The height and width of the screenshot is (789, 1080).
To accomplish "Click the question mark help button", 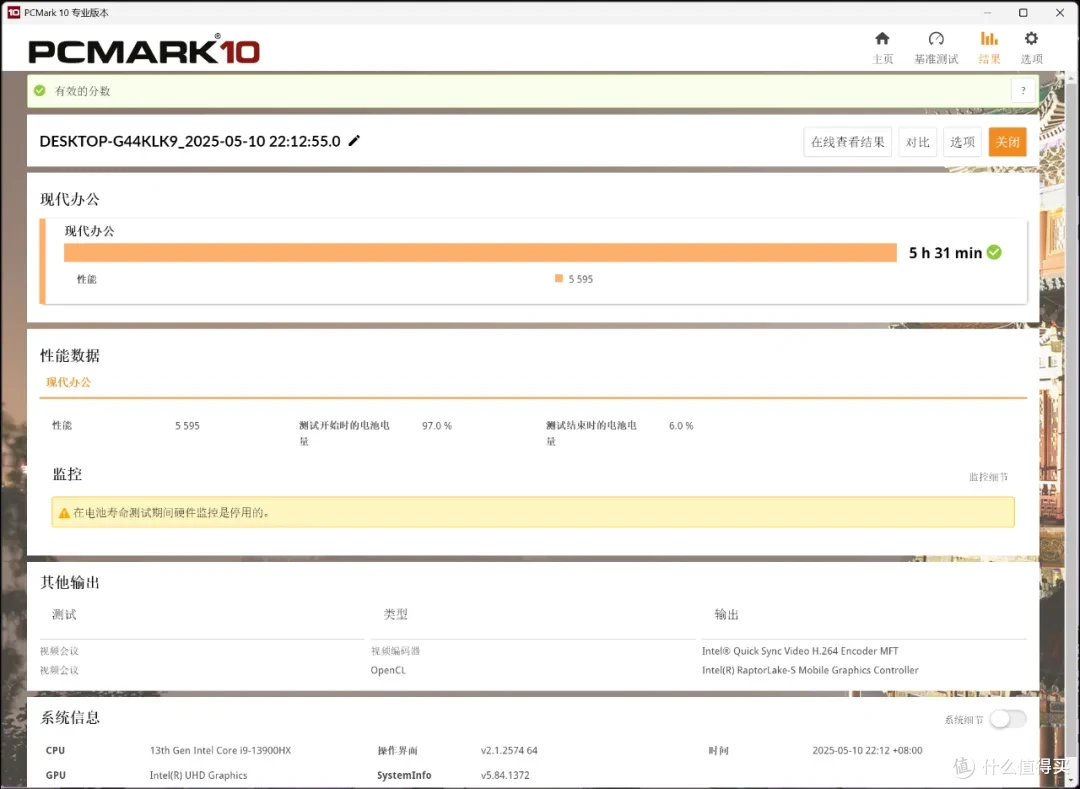I will pos(1023,91).
